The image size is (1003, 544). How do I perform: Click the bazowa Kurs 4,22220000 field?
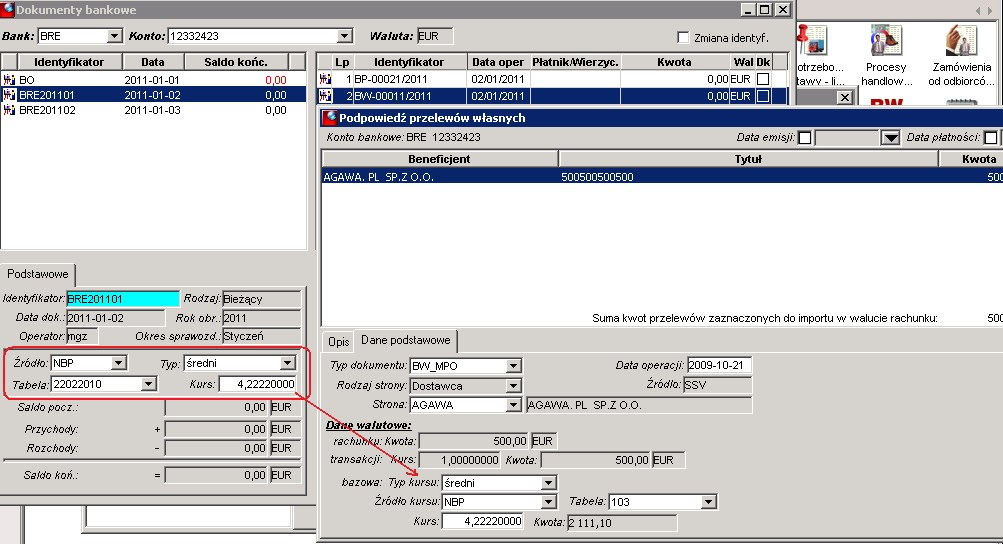click(483, 522)
